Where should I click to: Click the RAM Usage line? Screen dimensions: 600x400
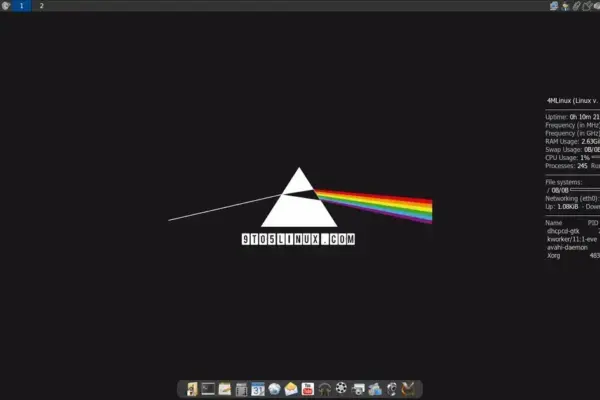tap(572, 142)
